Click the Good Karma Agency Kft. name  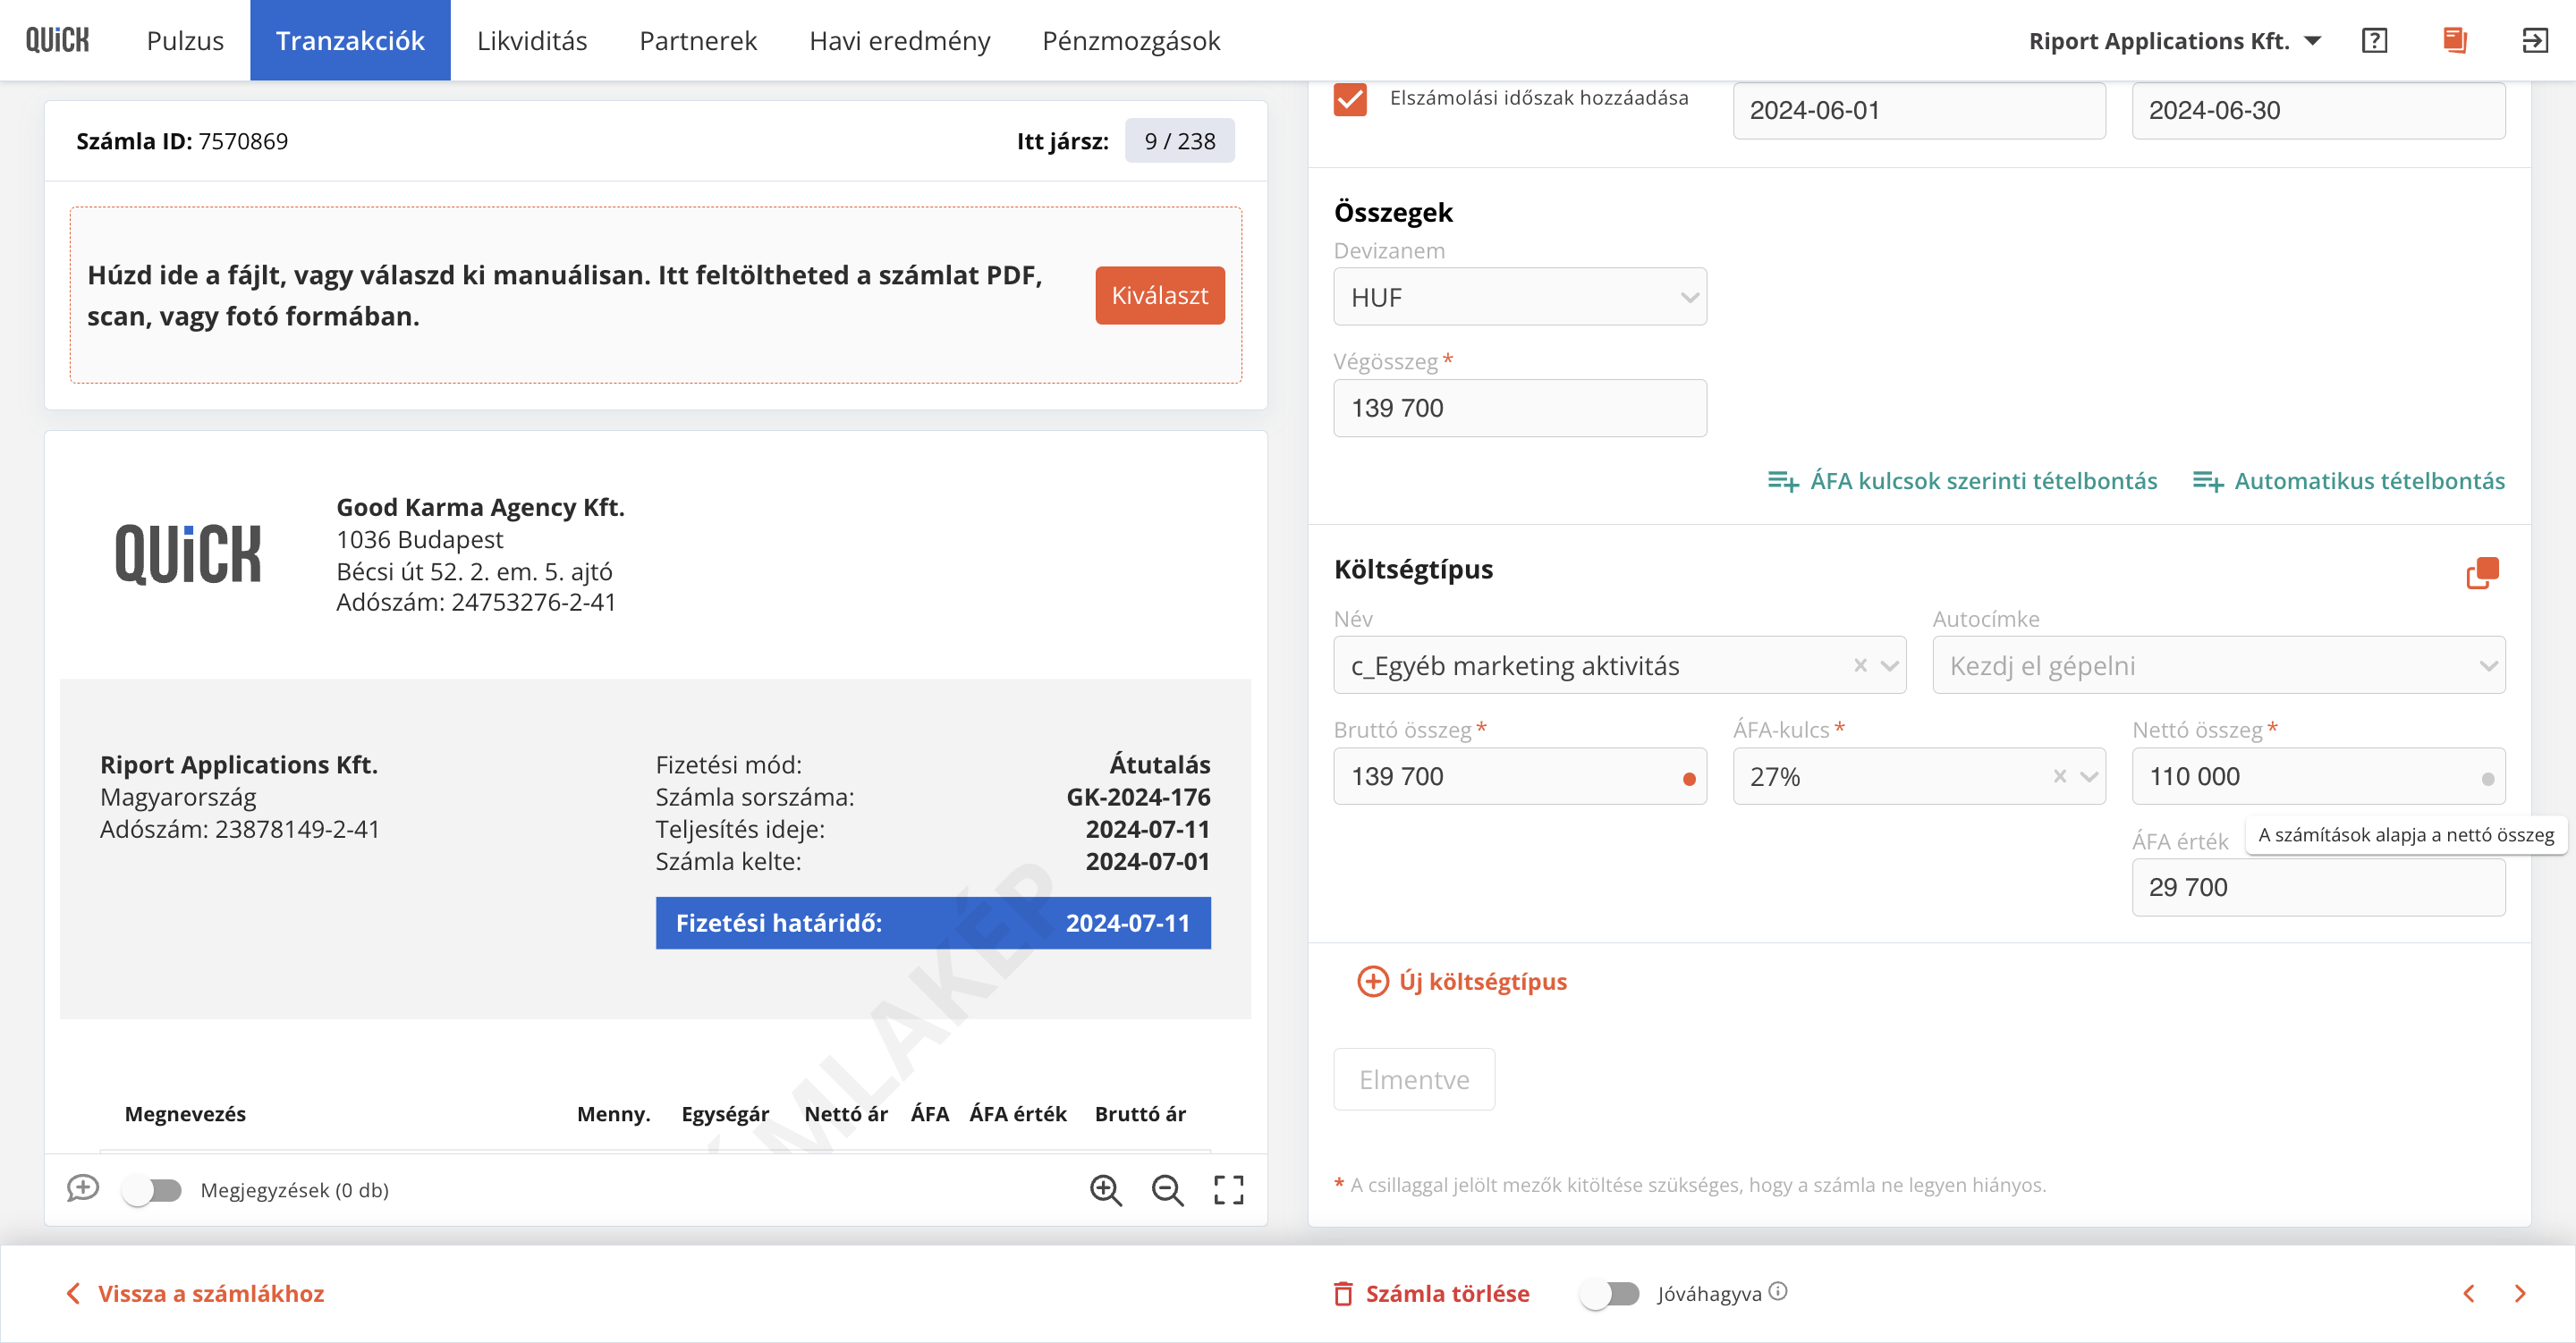click(480, 507)
